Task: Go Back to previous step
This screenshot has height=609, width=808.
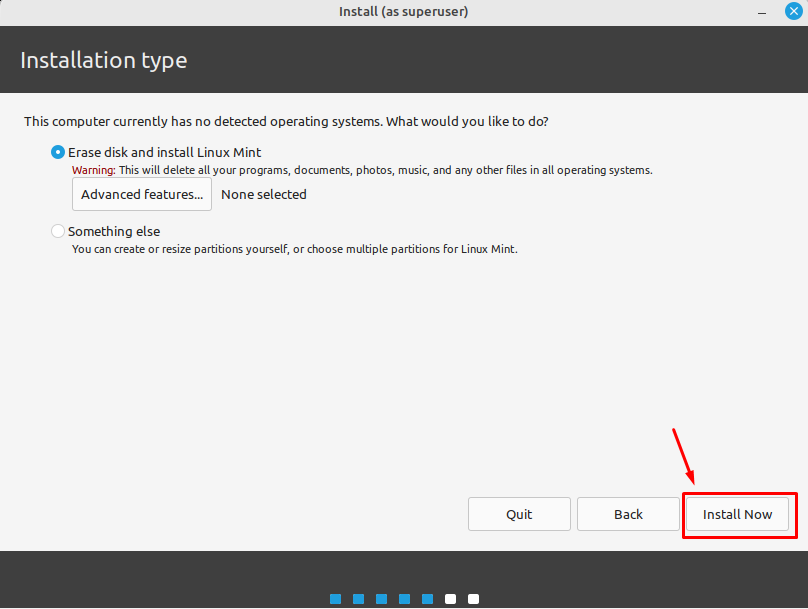Action: 628,514
